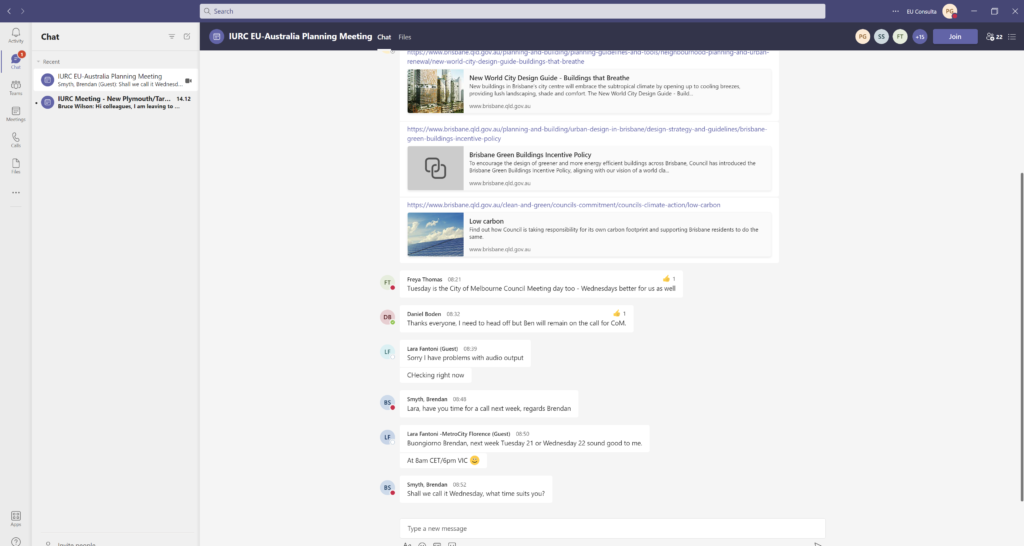The height and width of the screenshot is (546, 1024).
Task: Start a new chat with compose icon
Action: (186, 36)
